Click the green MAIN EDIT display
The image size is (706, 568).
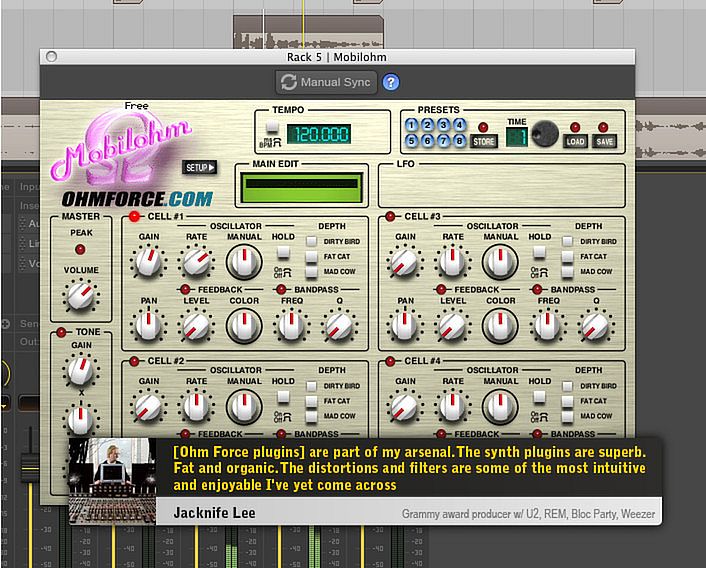pos(301,187)
